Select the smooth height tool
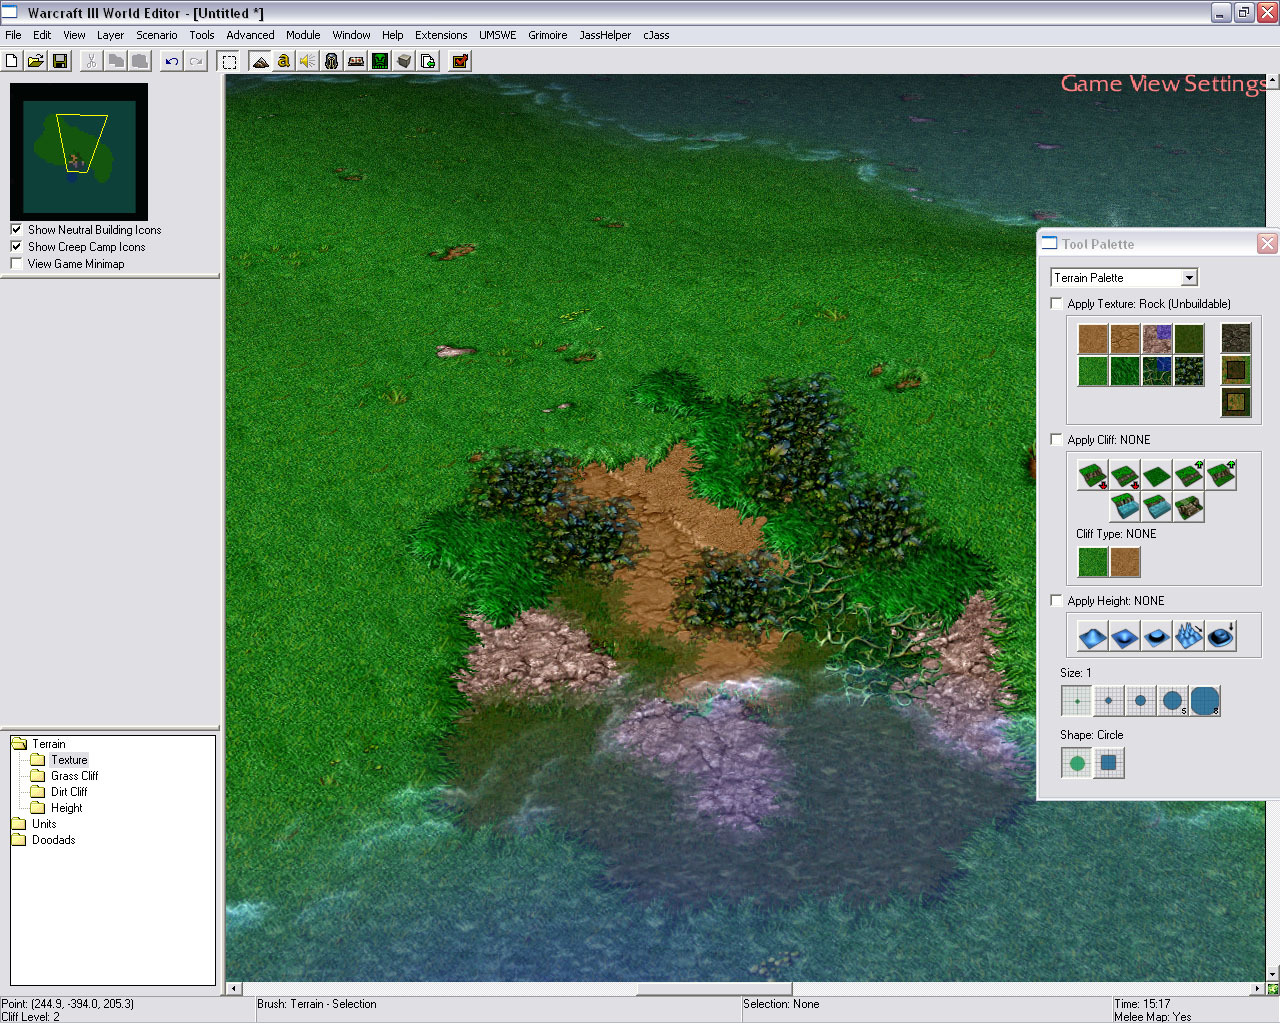This screenshot has height=1024, width=1280. click(x=1221, y=636)
